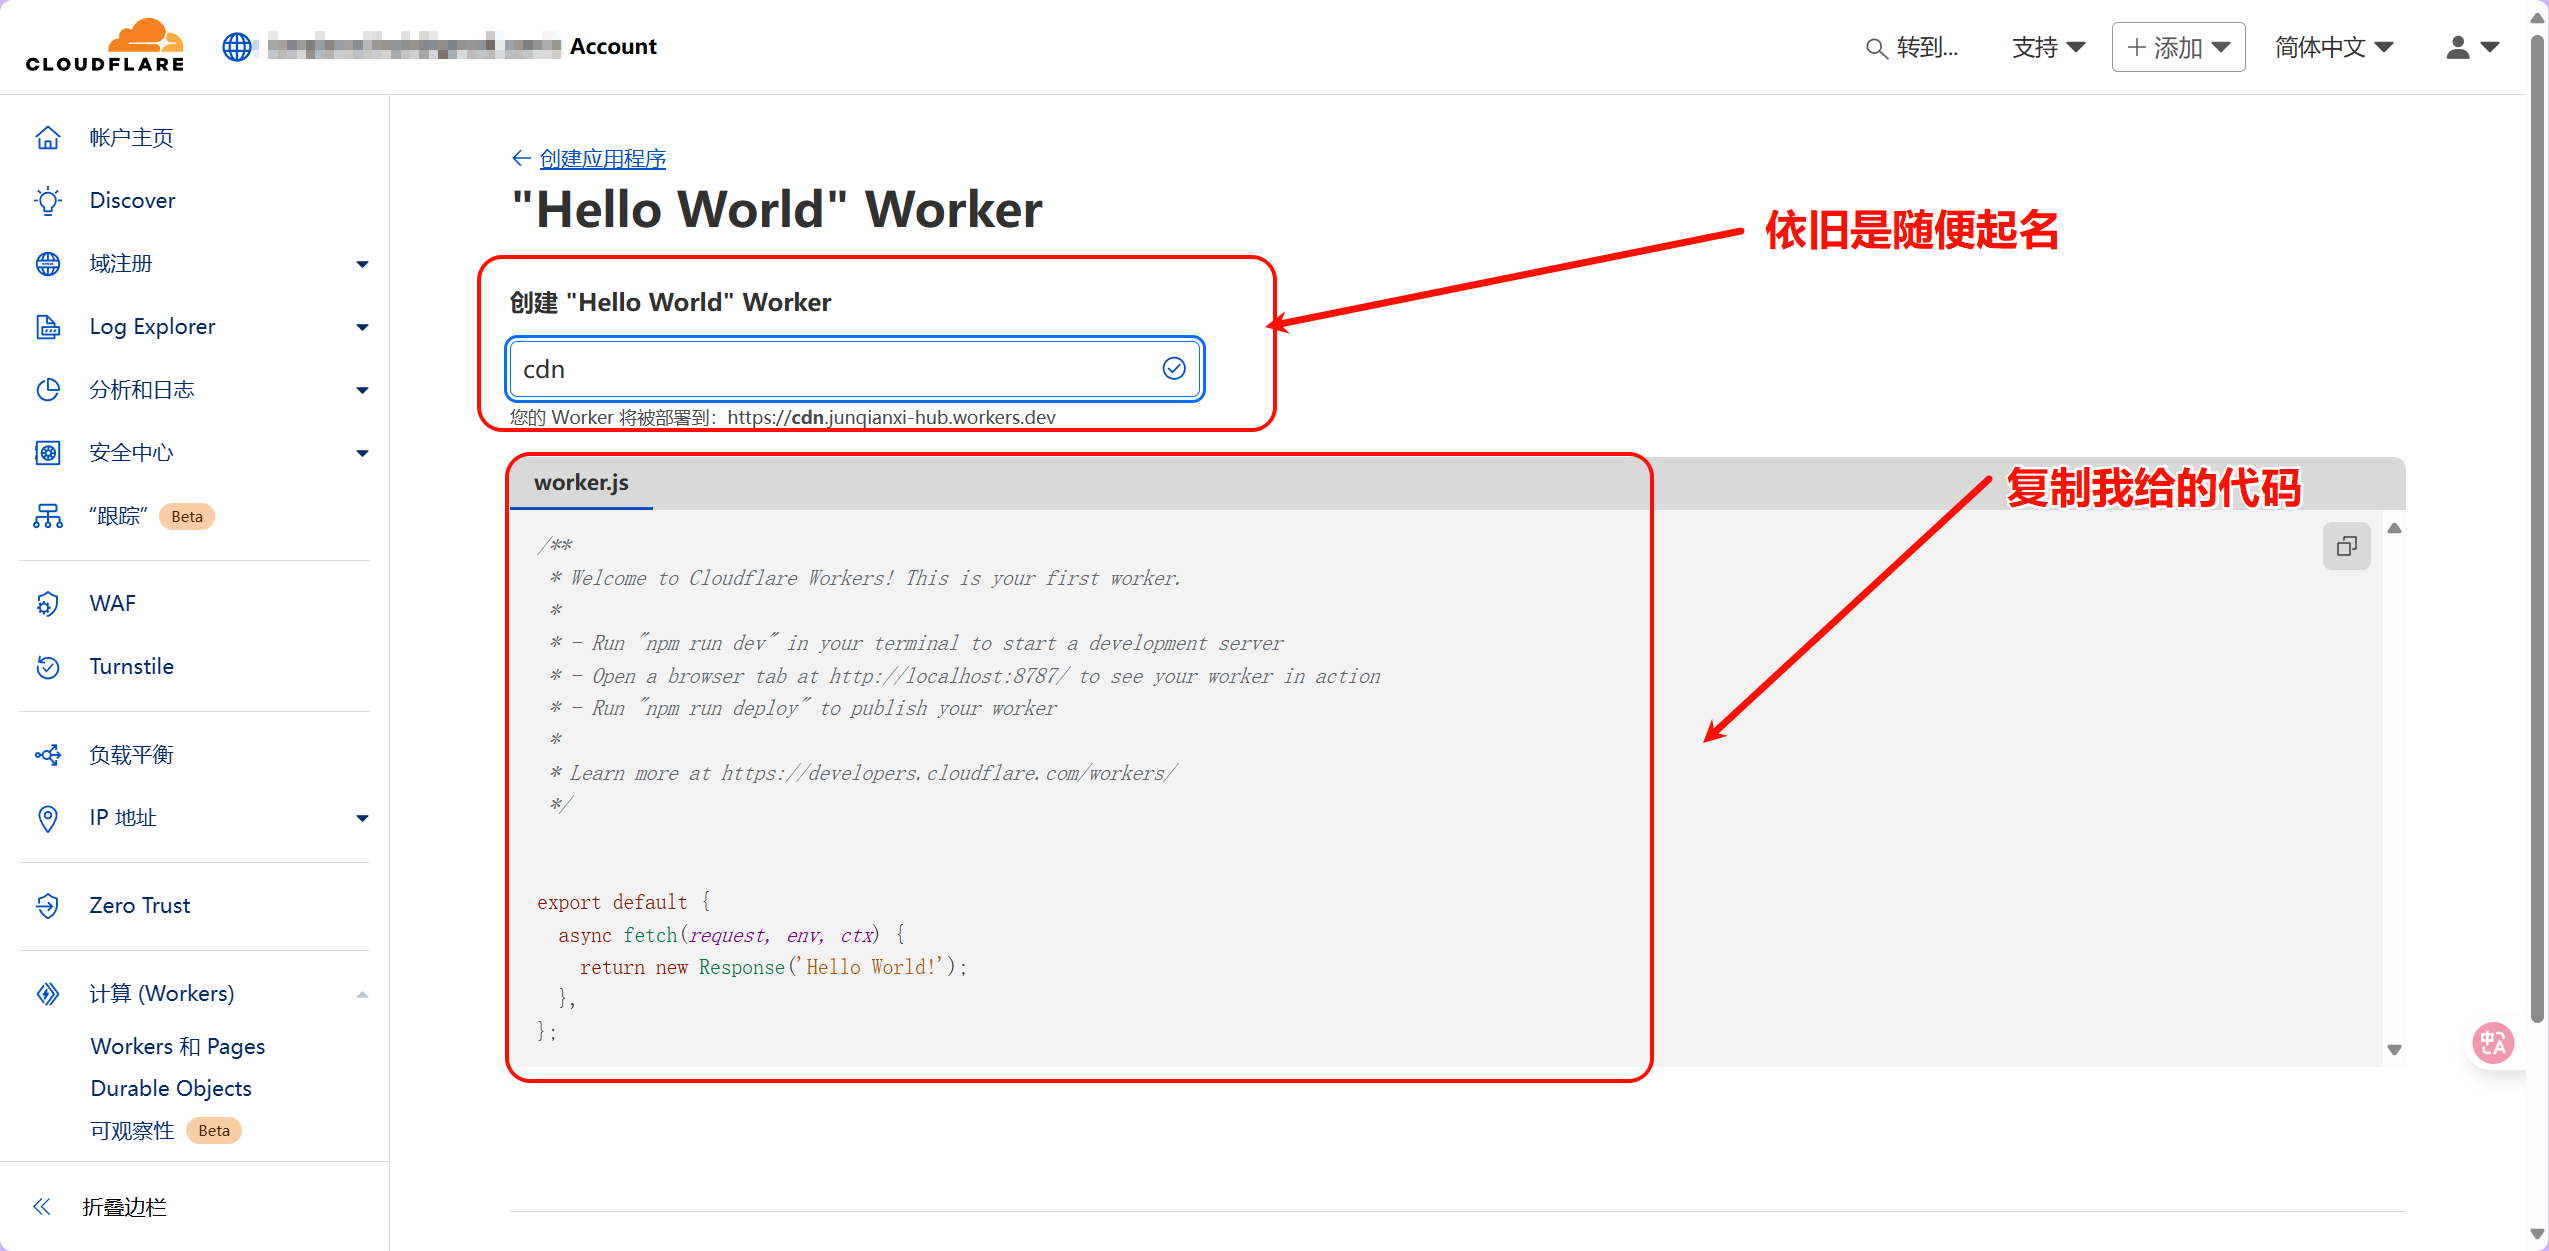Open 可观察性 Beta menu item

click(166, 1130)
